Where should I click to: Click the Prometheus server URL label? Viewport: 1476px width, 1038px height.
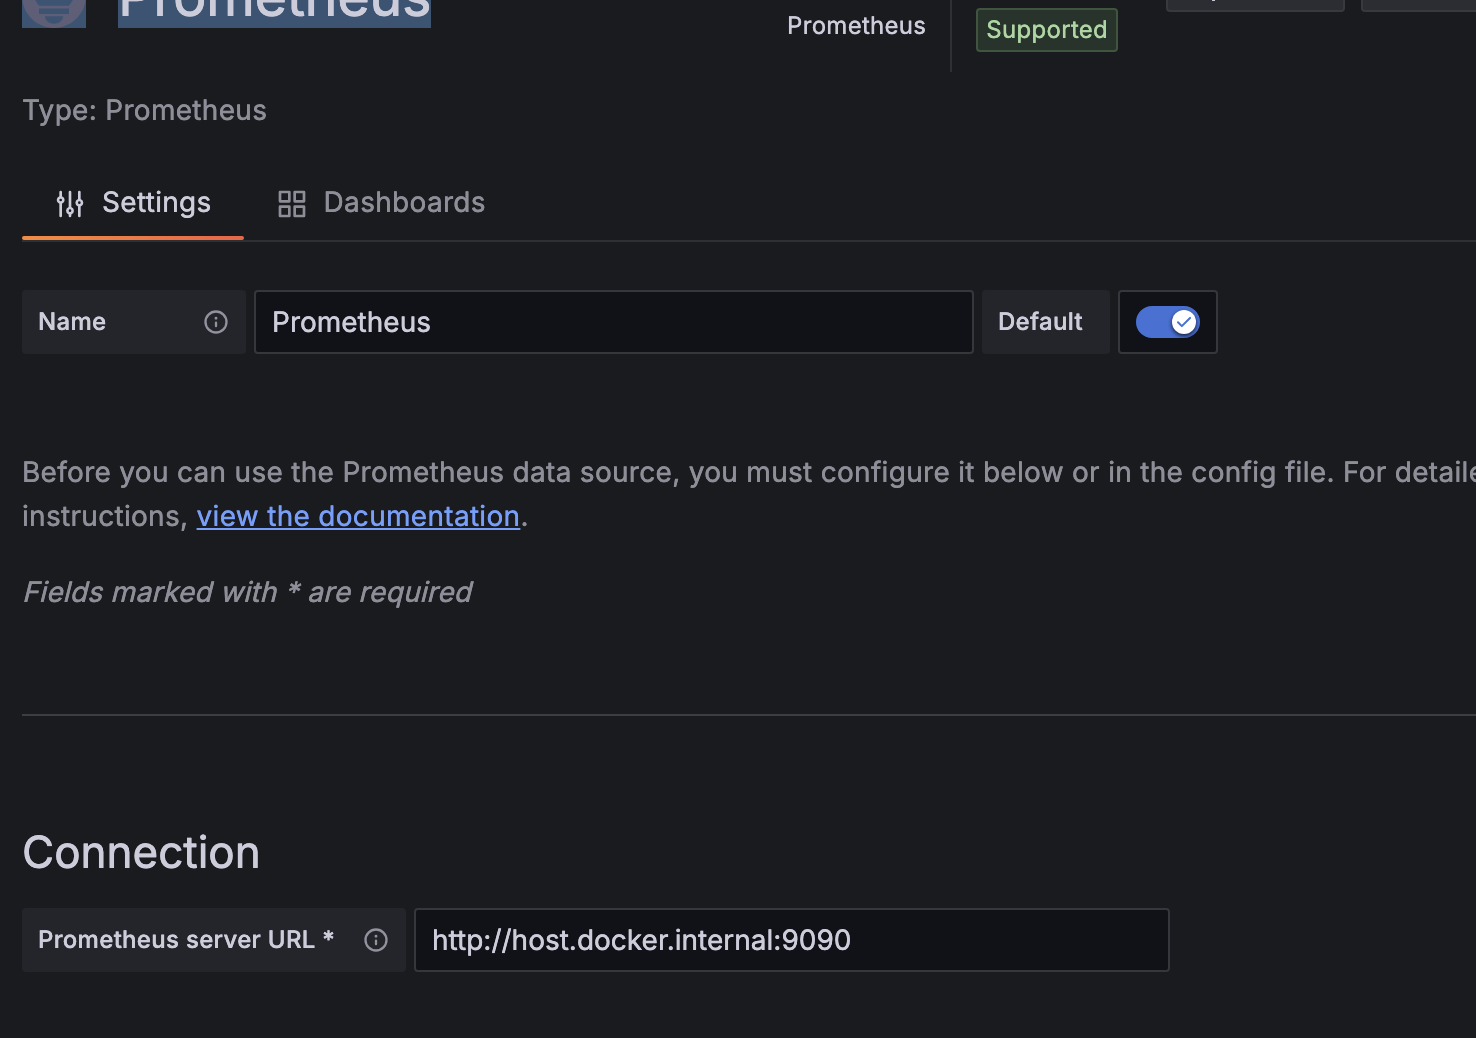pos(176,940)
